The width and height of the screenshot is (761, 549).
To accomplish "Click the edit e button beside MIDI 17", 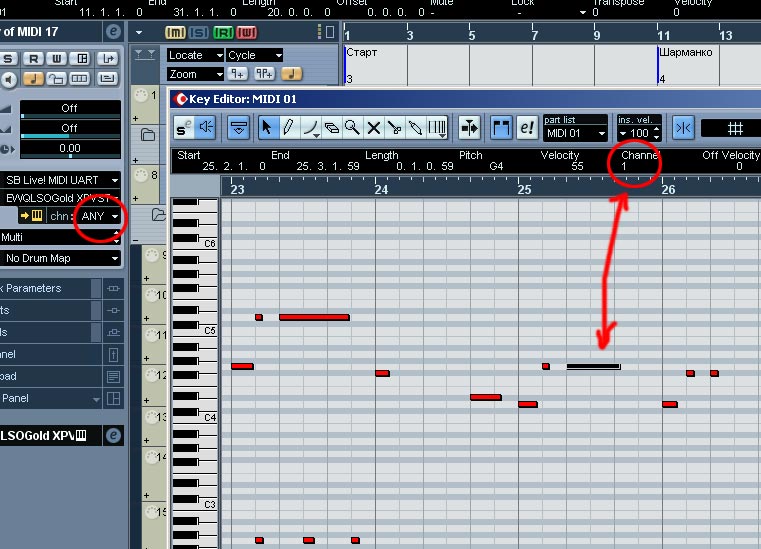I will pos(113,32).
